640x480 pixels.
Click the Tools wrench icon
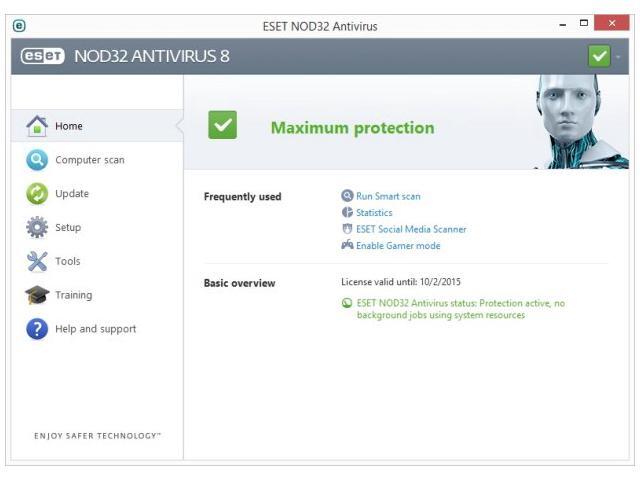point(37,262)
